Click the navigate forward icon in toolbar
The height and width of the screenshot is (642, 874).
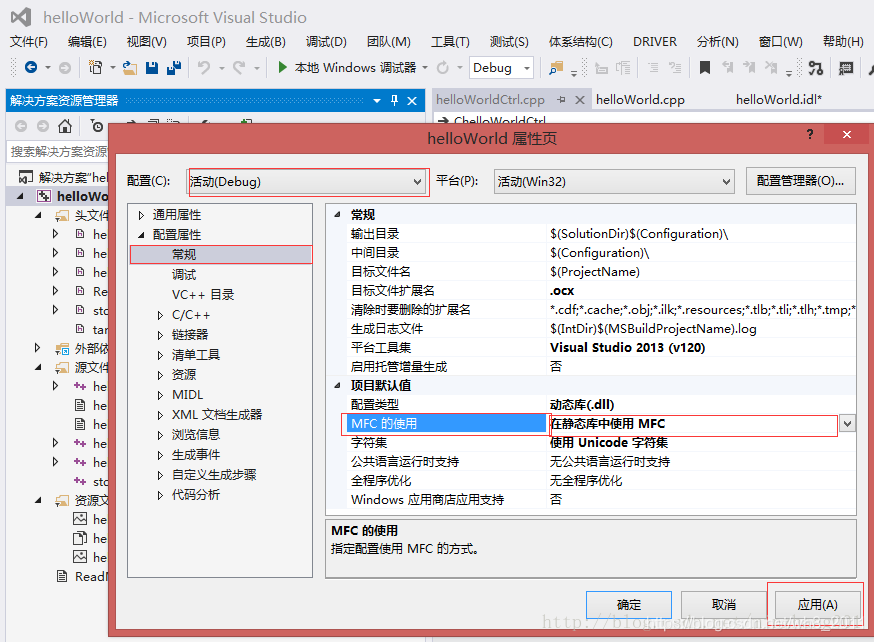pyautogui.click(x=65, y=67)
